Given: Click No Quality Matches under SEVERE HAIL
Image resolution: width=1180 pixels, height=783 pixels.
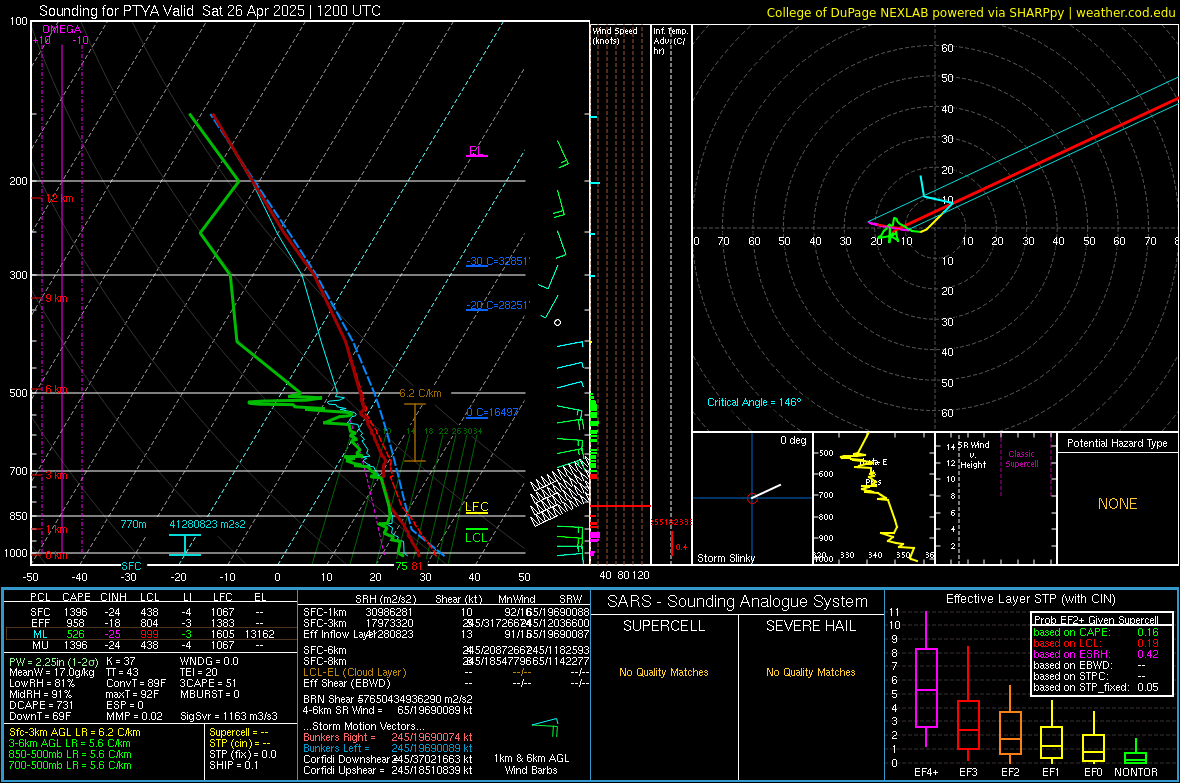Looking at the screenshot, I should point(810,672).
